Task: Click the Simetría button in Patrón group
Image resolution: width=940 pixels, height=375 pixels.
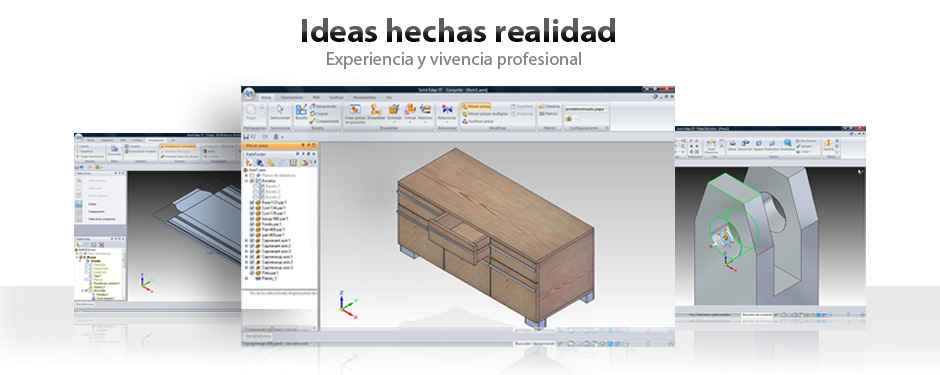Action: point(549,106)
